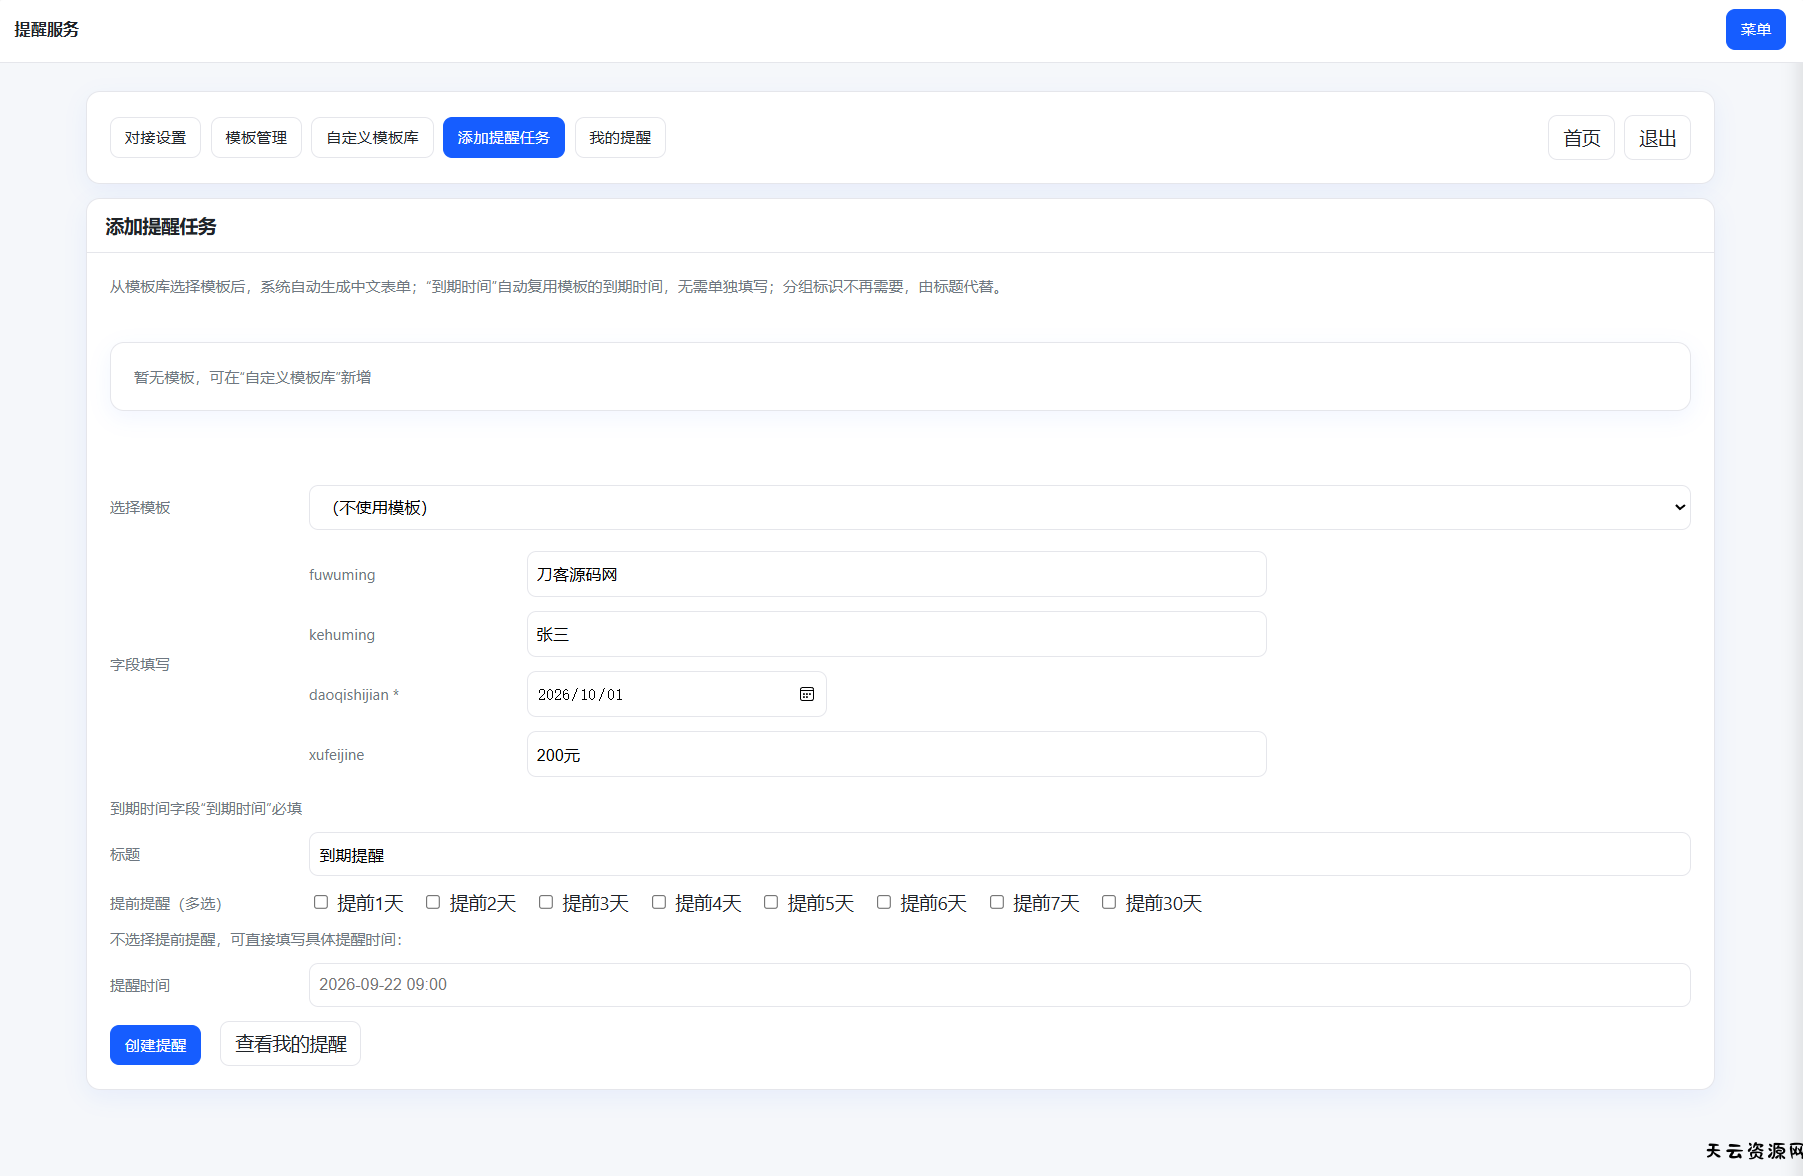Go to 自定义模板库 tab

[x=372, y=138]
